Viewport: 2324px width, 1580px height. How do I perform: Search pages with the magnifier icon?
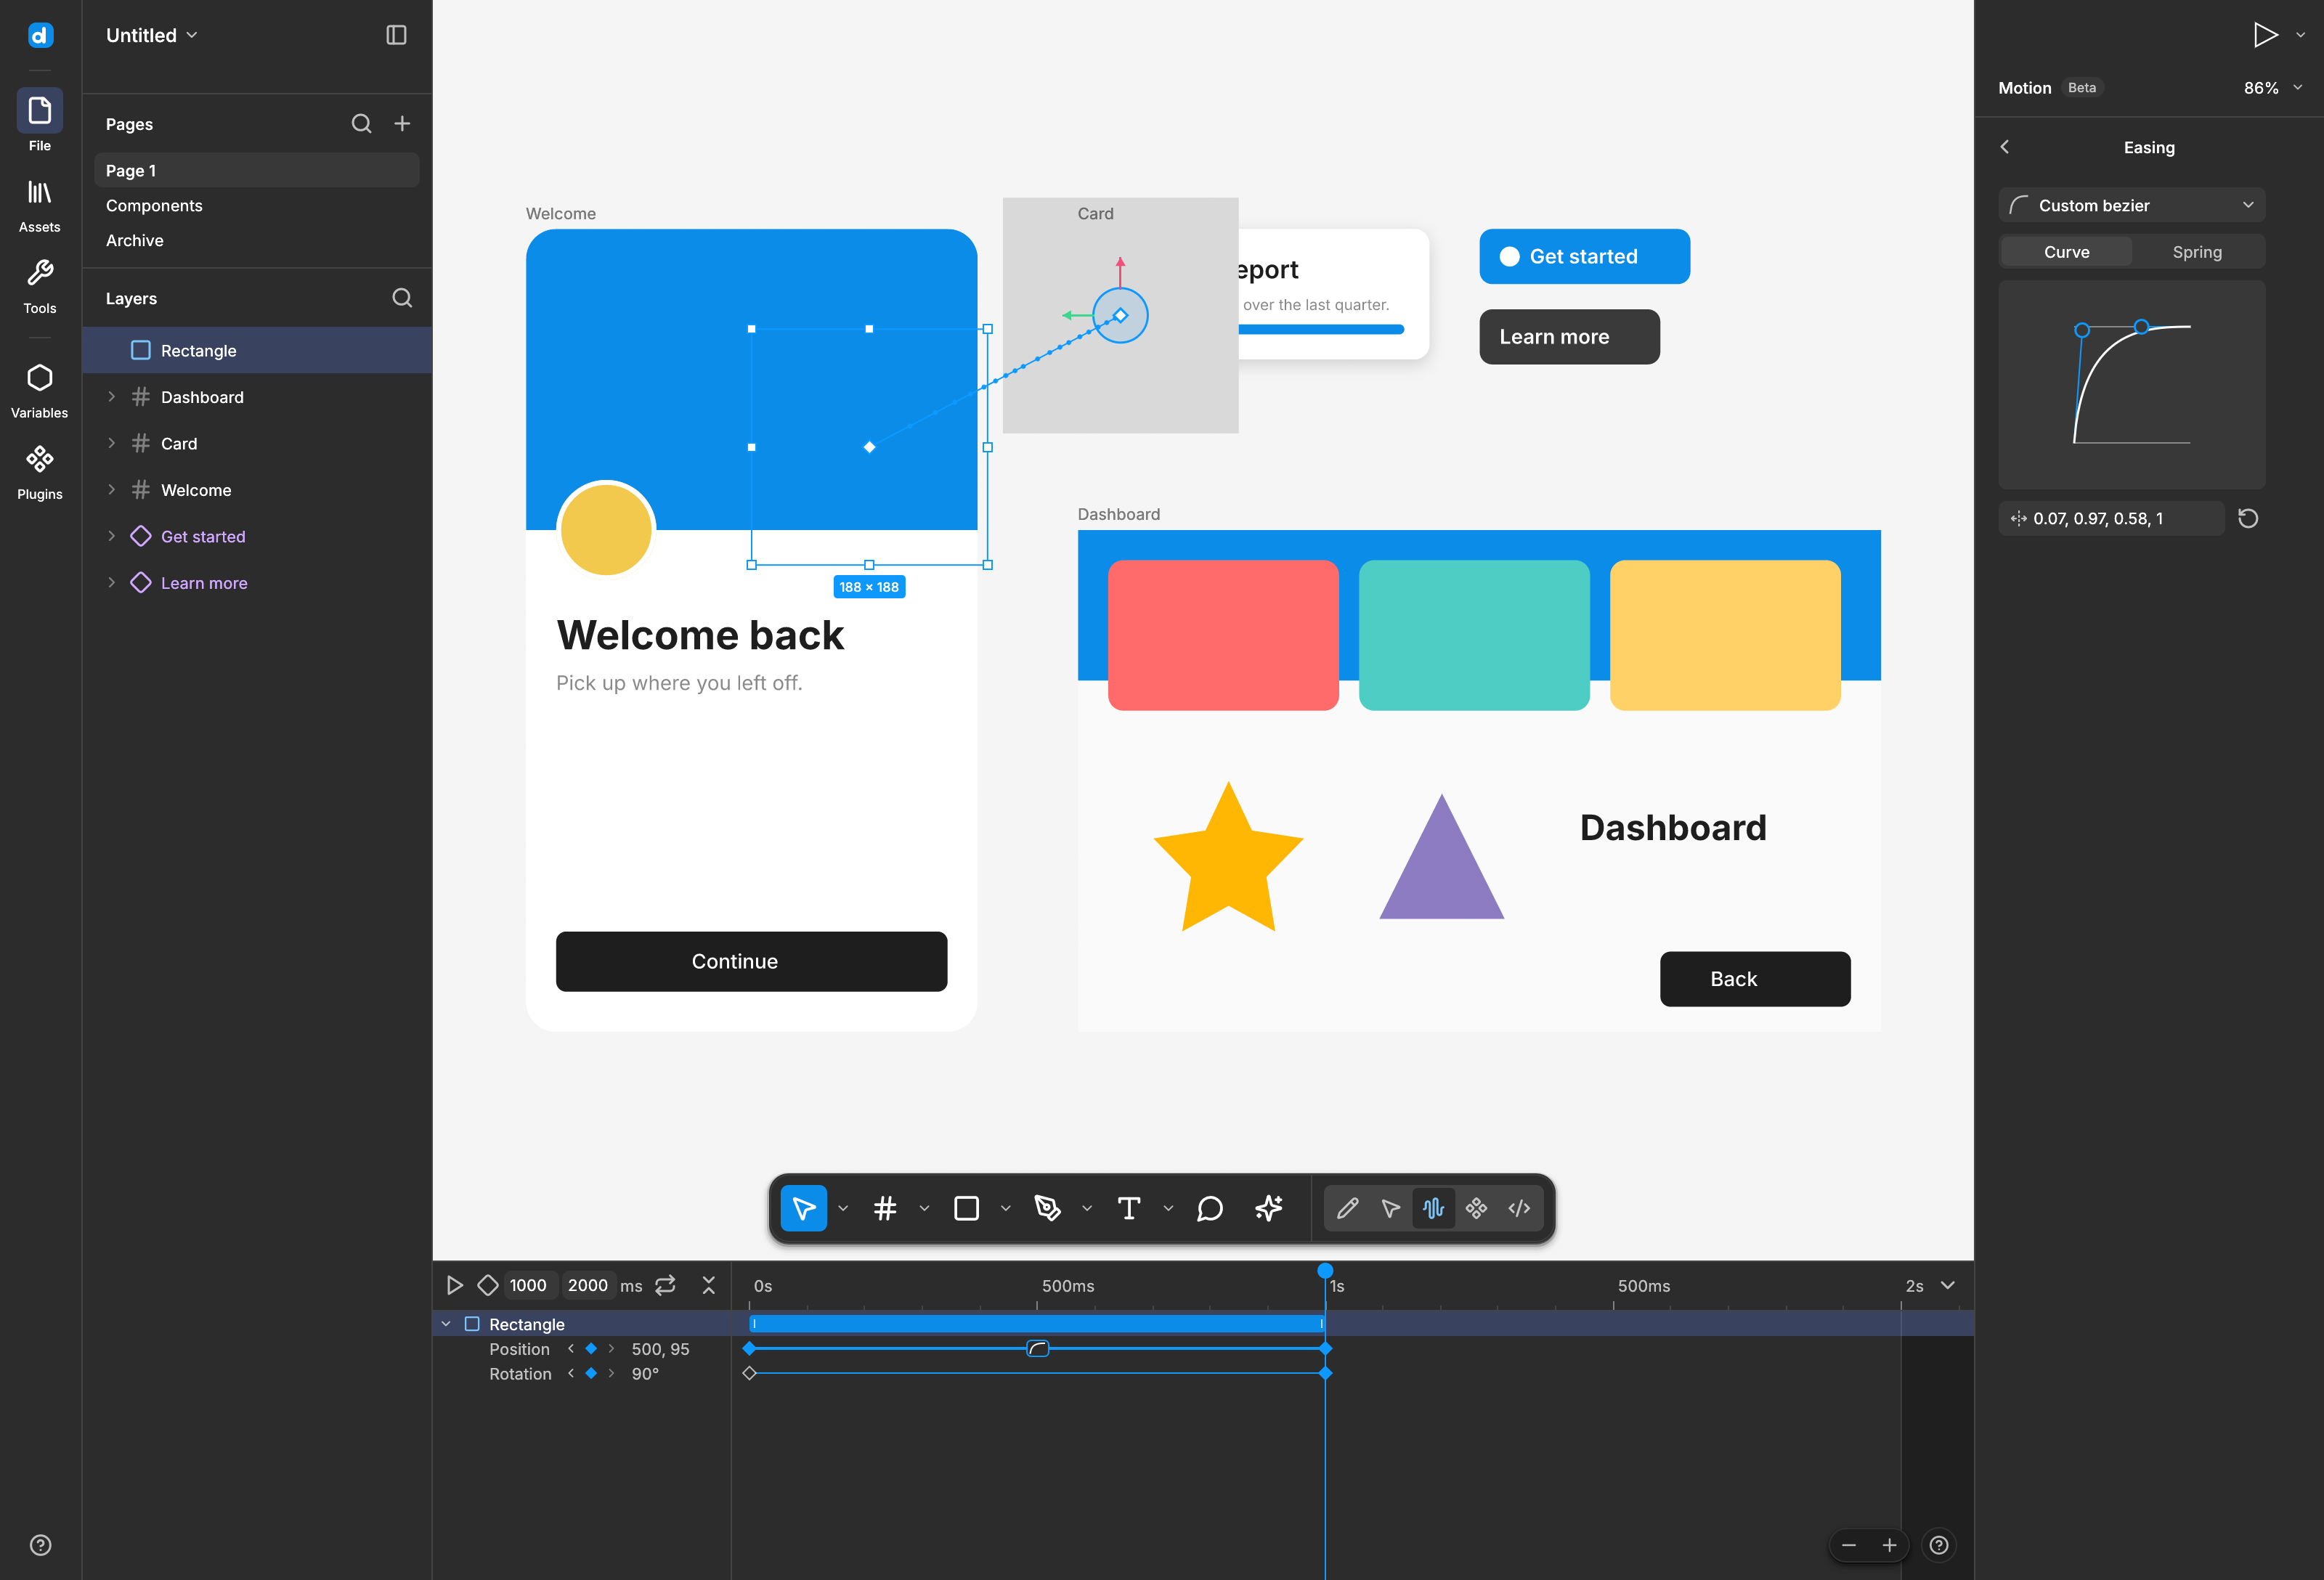(361, 124)
